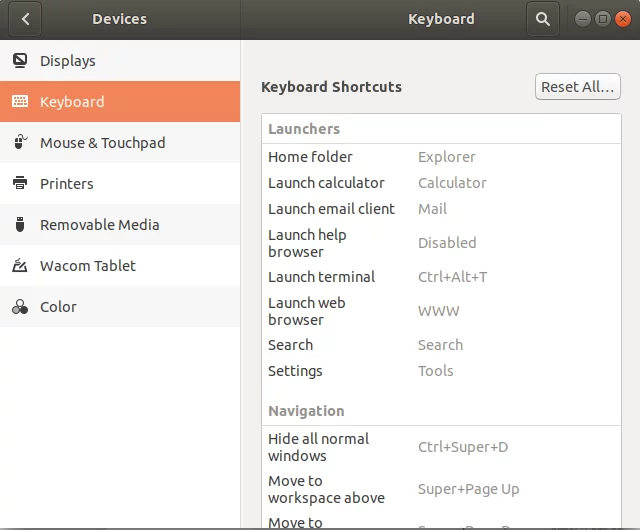Select the Keyboard panel label
This screenshot has height=530, width=640.
pyautogui.click(x=72, y=102)
